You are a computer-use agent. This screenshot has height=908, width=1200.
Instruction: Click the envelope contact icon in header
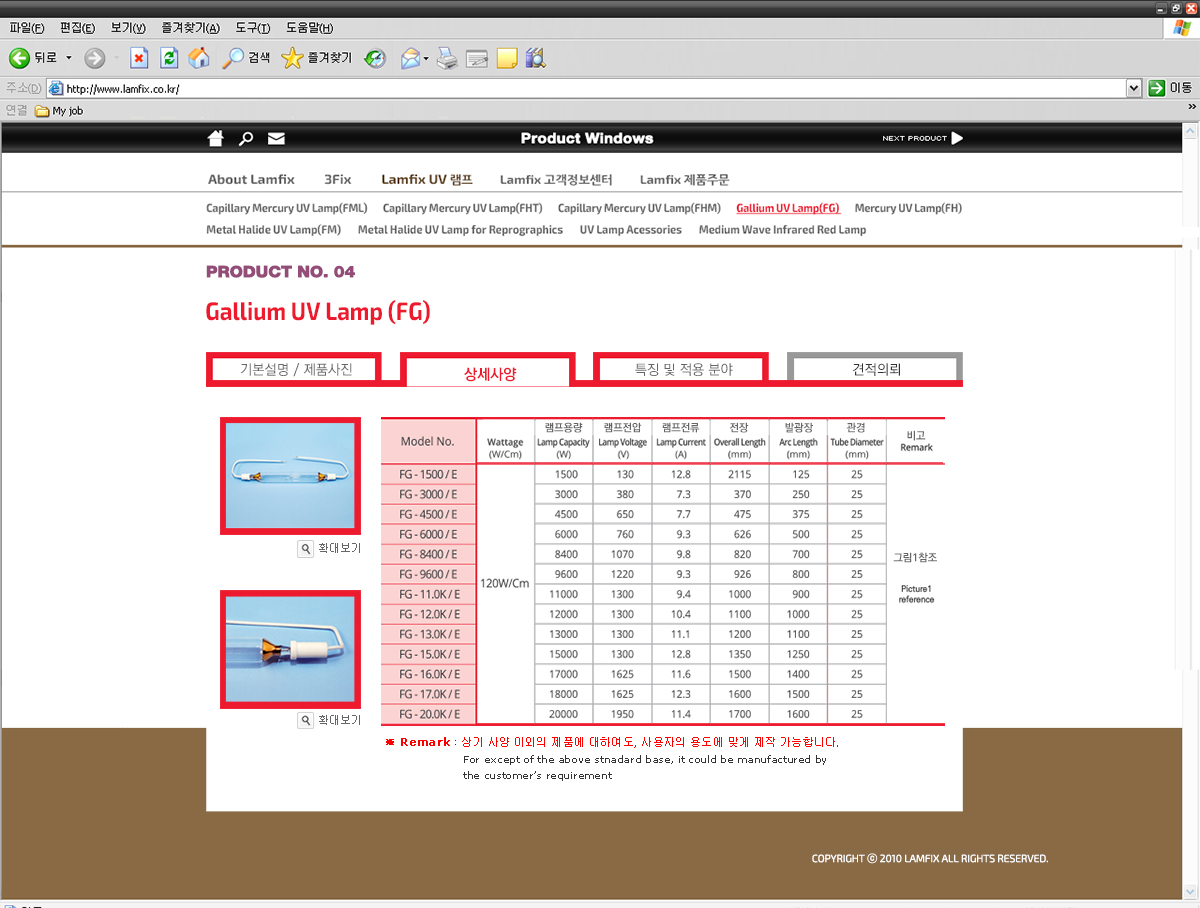(x=276, y=138)
